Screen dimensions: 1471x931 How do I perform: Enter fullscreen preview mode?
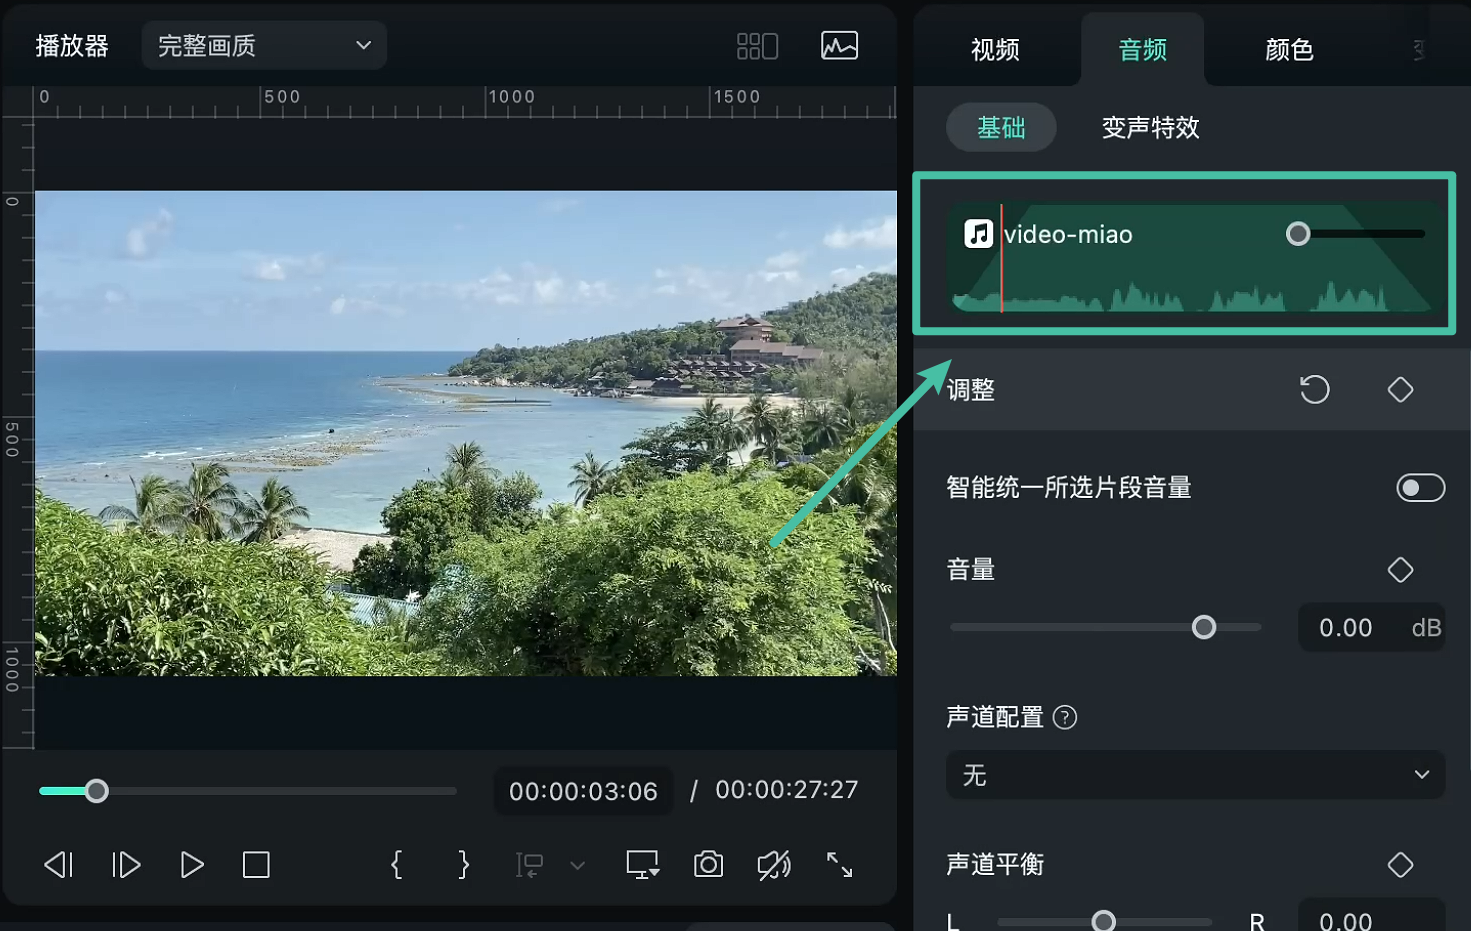pos(839,864)
